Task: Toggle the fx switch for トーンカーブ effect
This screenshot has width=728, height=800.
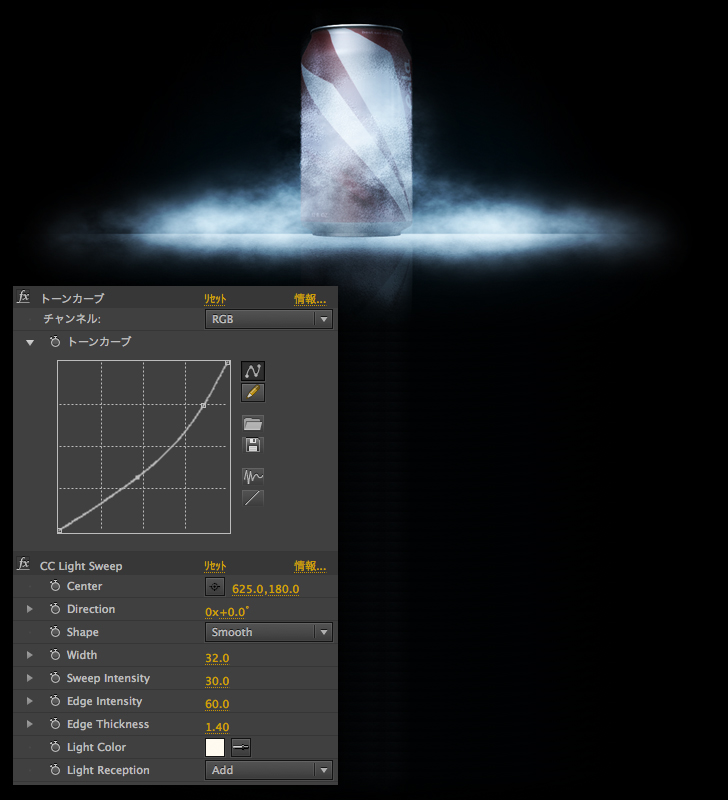Action: coord(24,297)
